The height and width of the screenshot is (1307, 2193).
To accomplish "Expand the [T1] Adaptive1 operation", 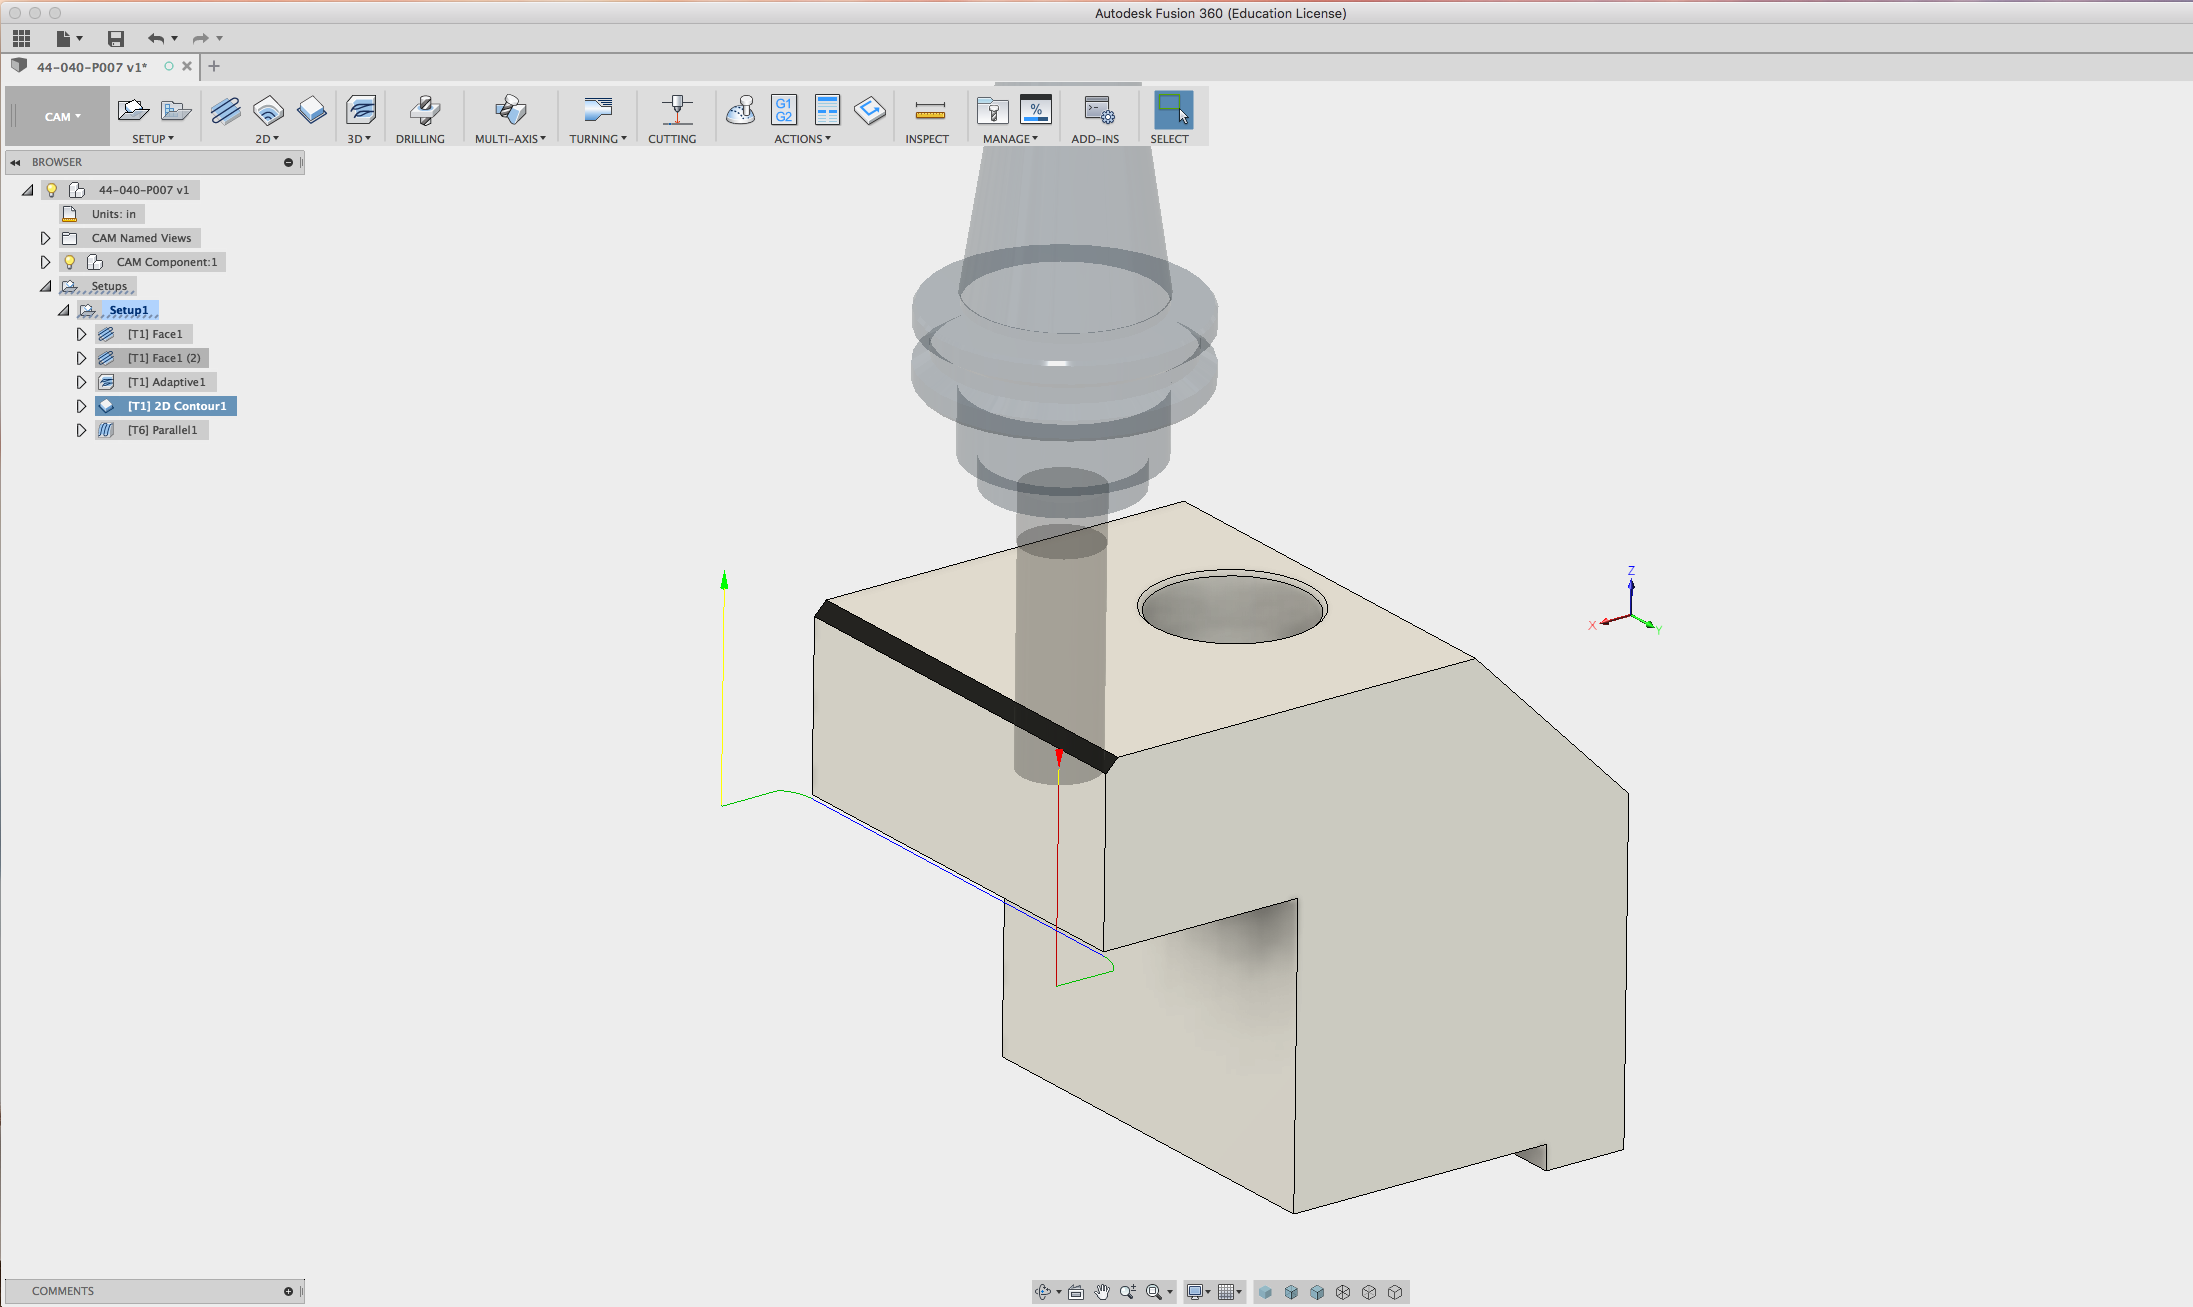I will pyautogui.click(x=82, y=382).
